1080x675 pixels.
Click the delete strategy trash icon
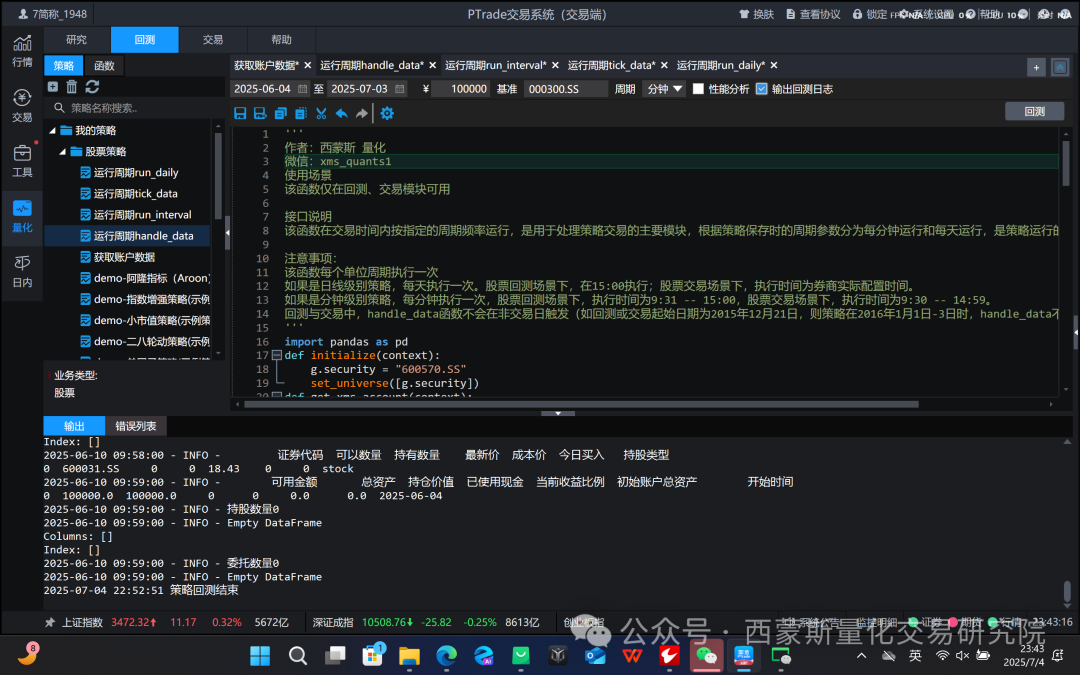(x=72, y=87)
